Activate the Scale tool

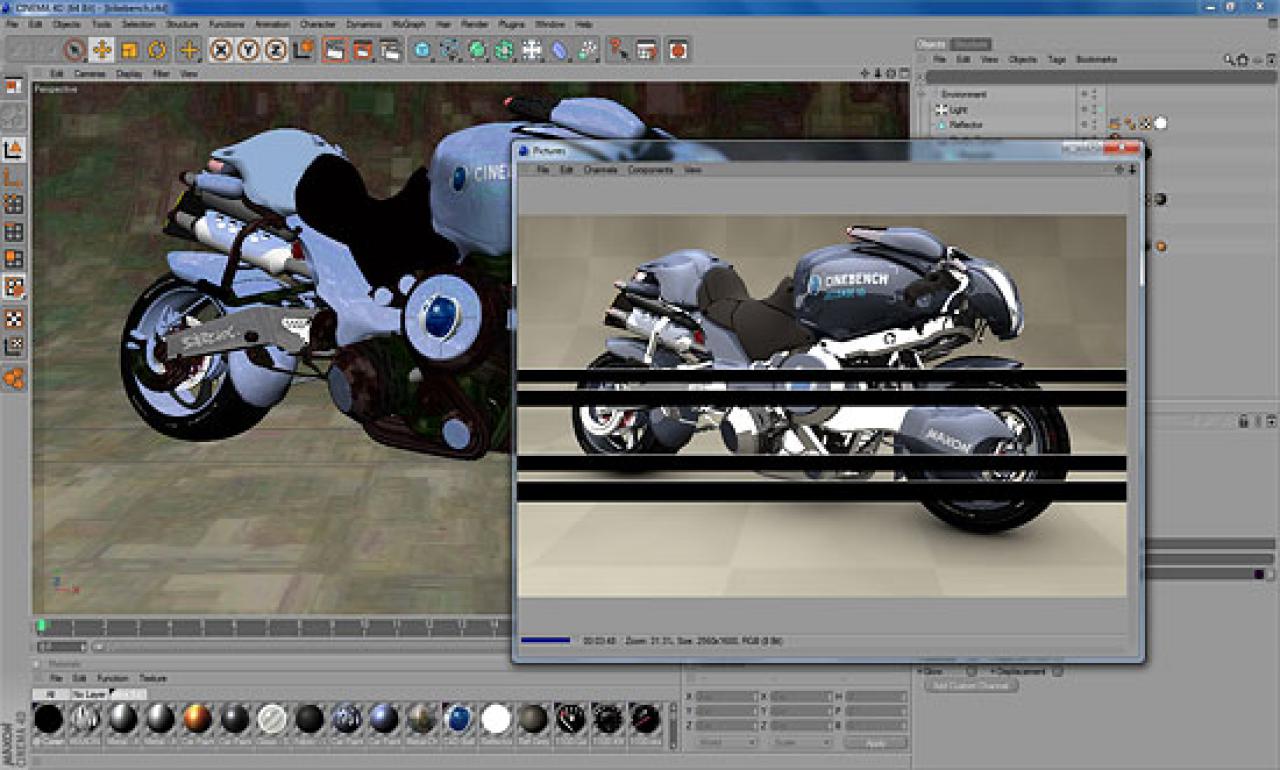click(129, 49)
